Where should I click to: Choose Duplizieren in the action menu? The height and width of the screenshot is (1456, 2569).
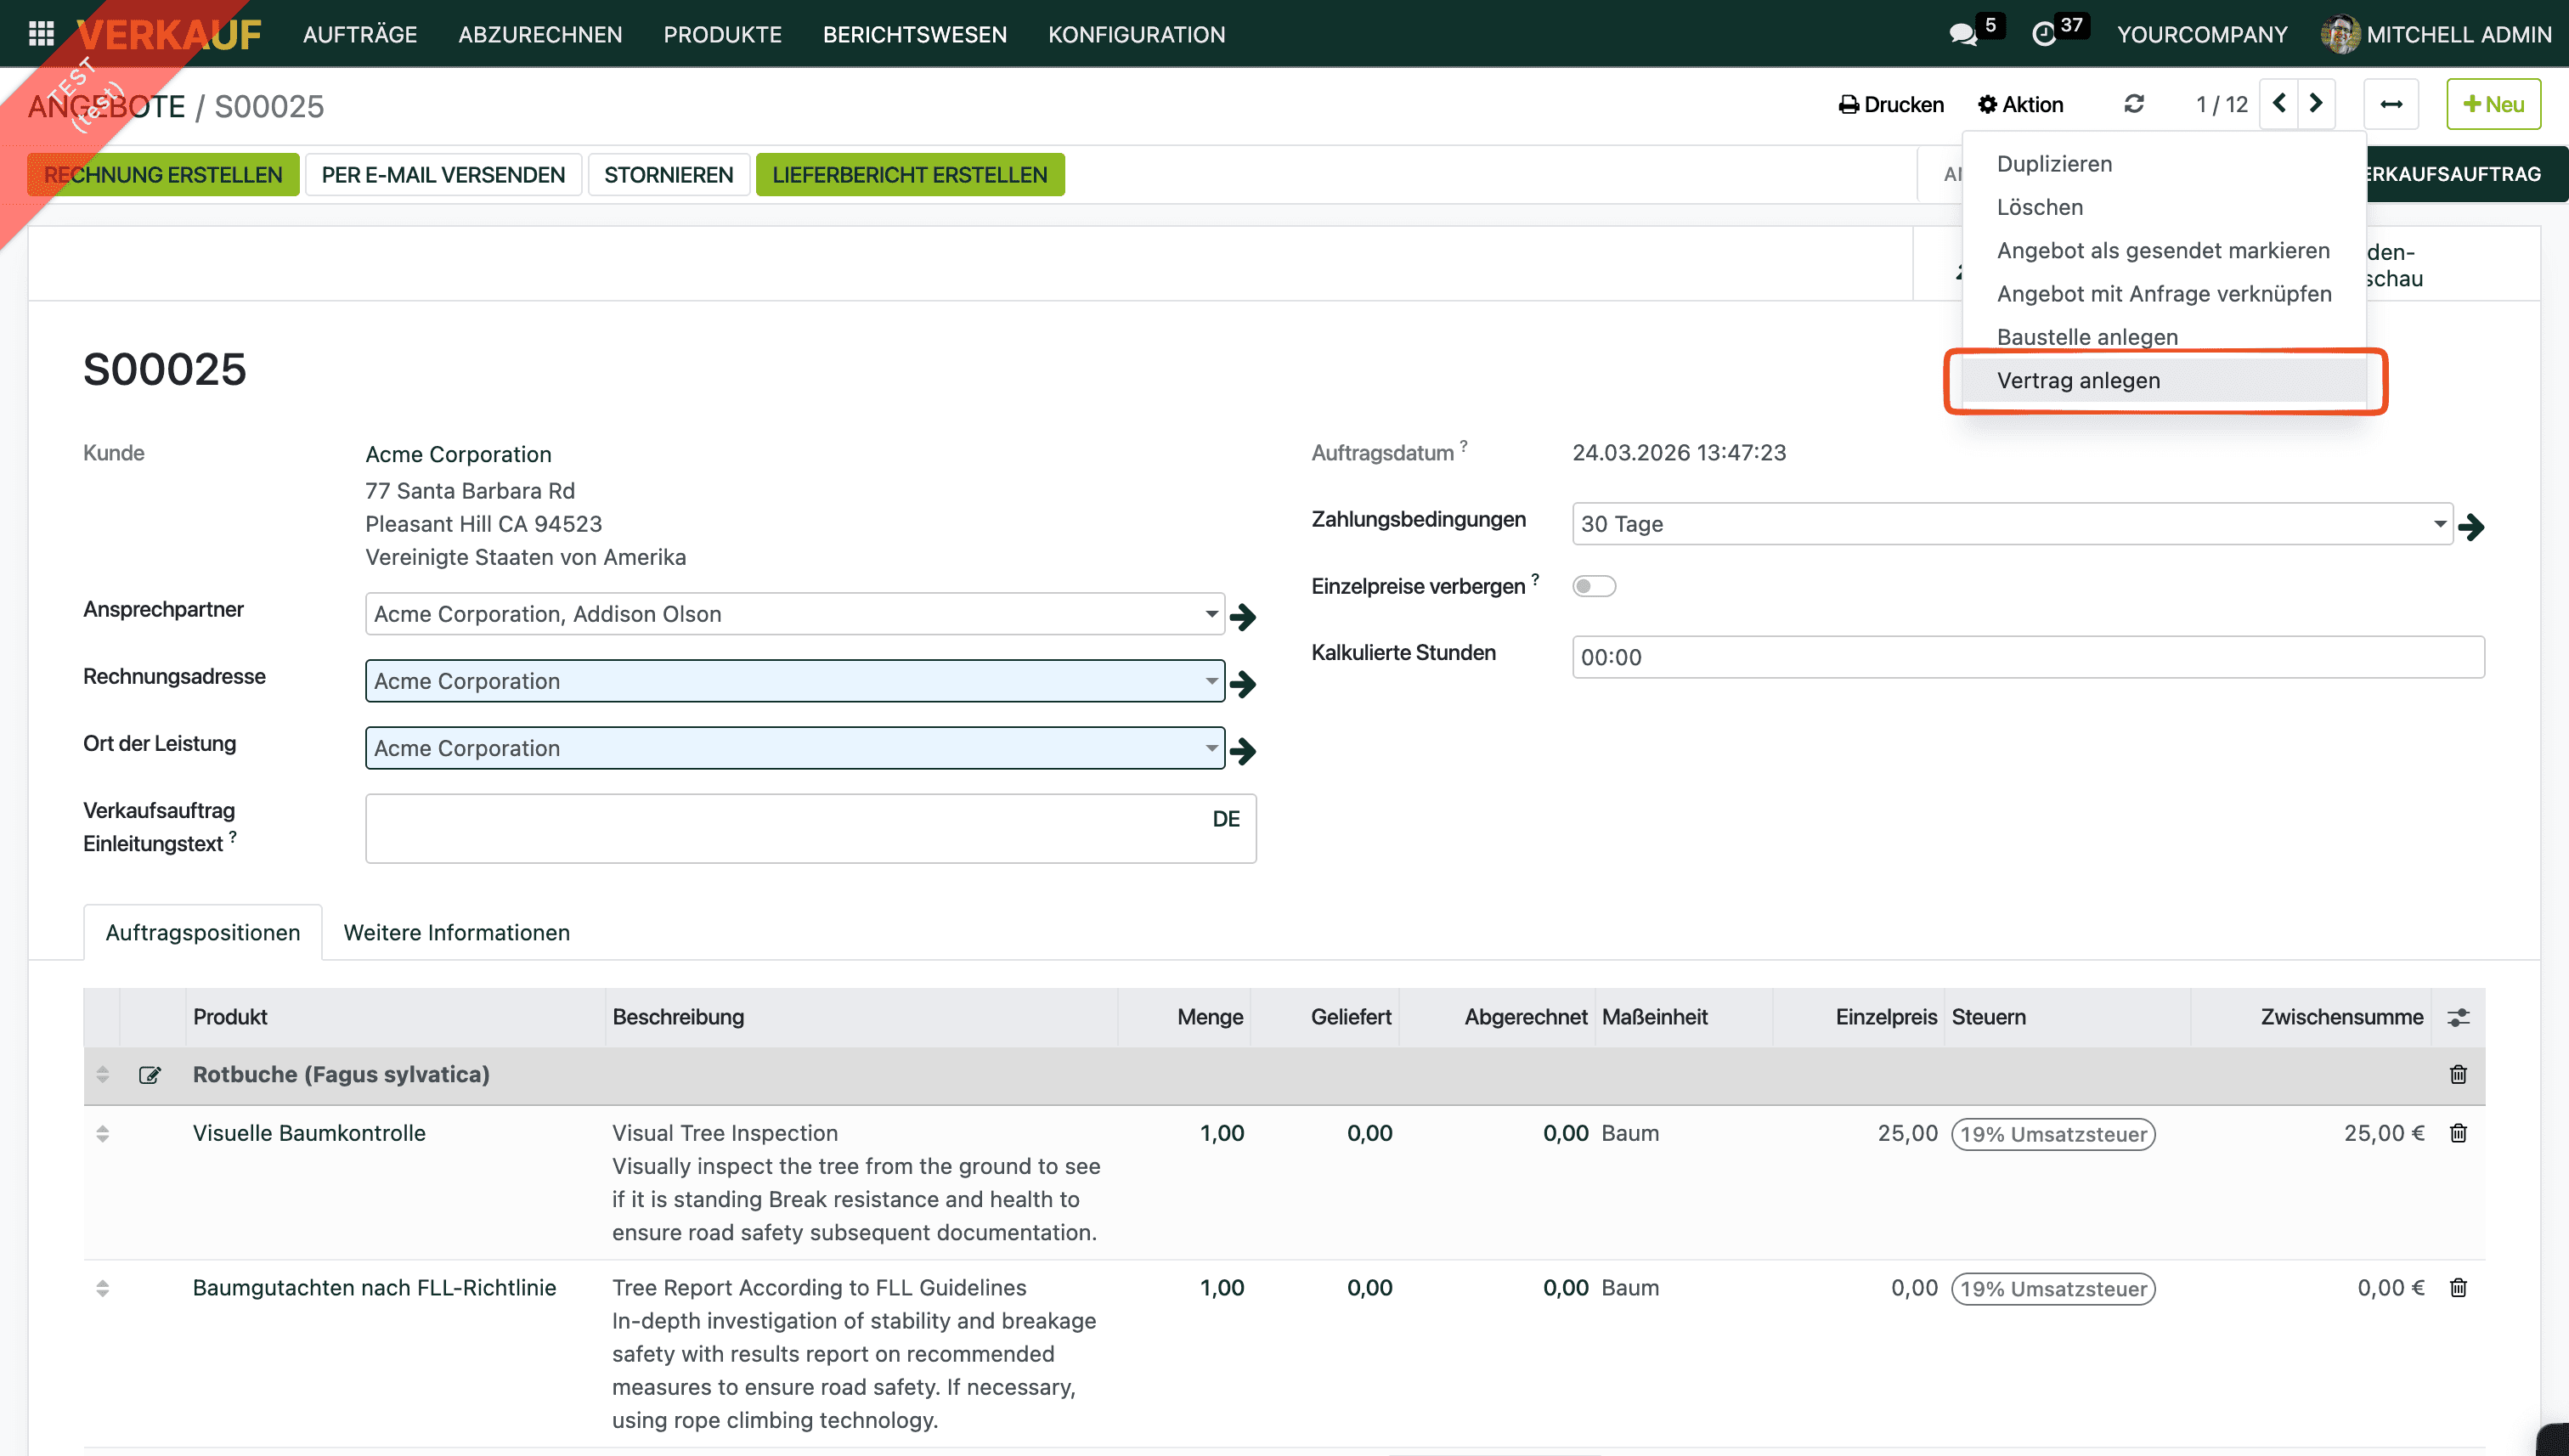click(x=2054, y=164)
